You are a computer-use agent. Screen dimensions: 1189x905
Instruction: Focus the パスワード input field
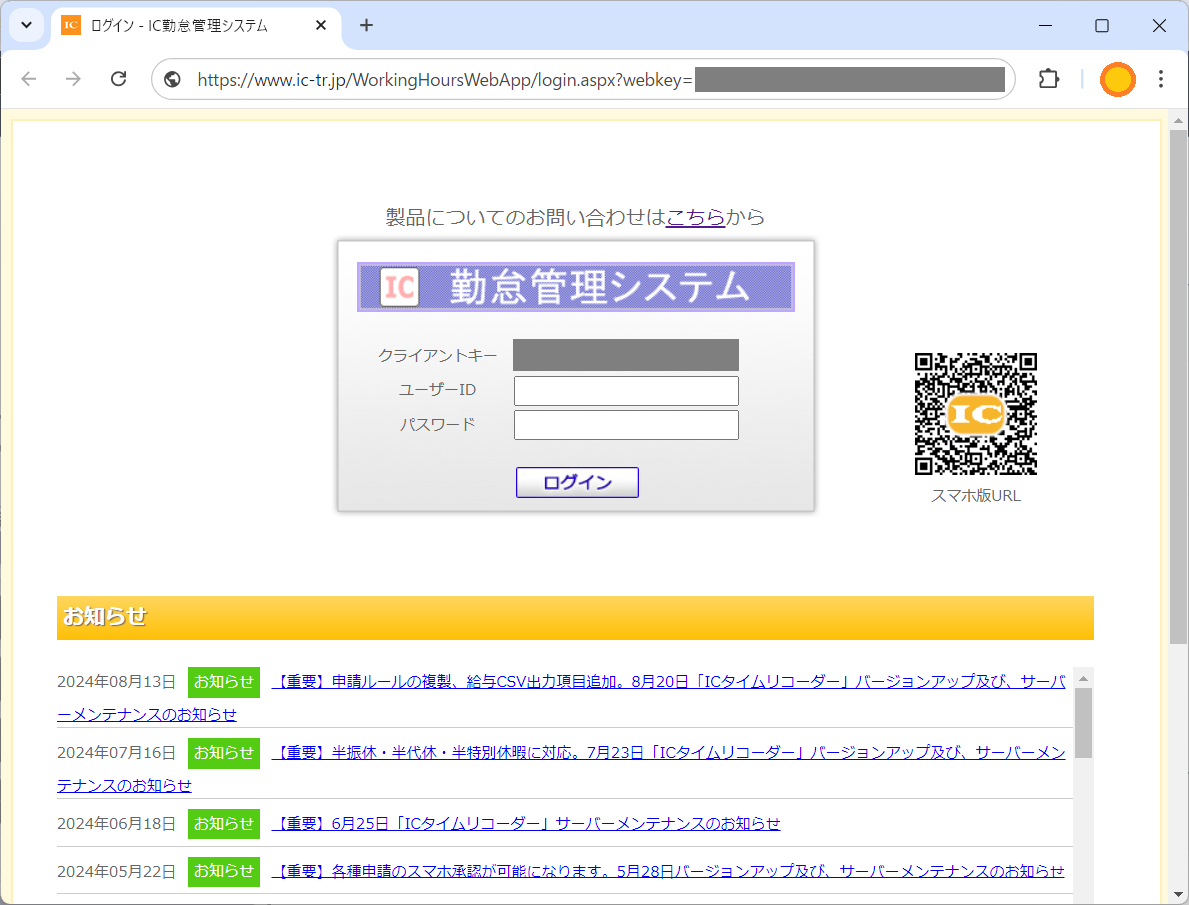pyautogui.click(x=626, y=425)
